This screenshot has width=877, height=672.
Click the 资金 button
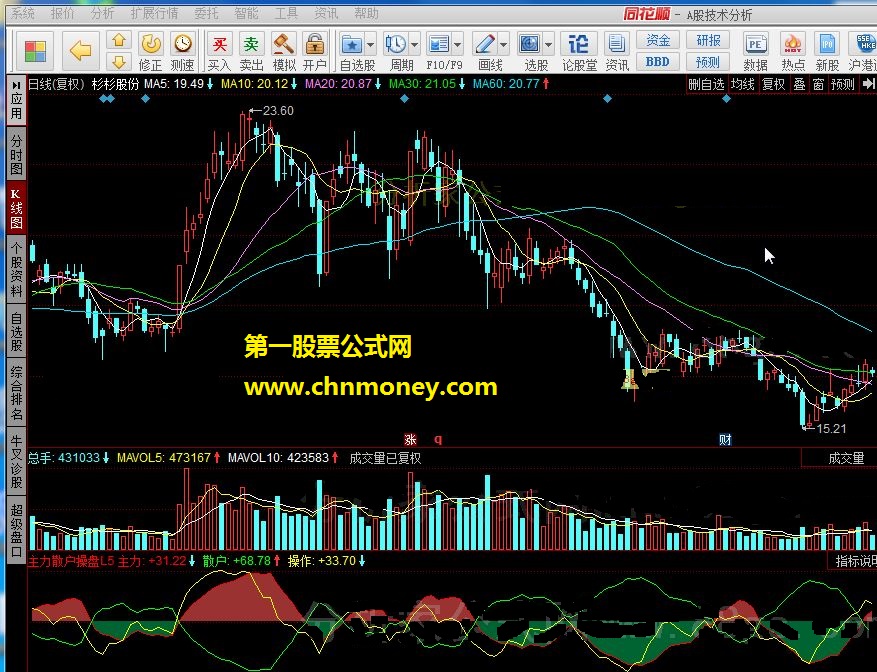(658, 41)
